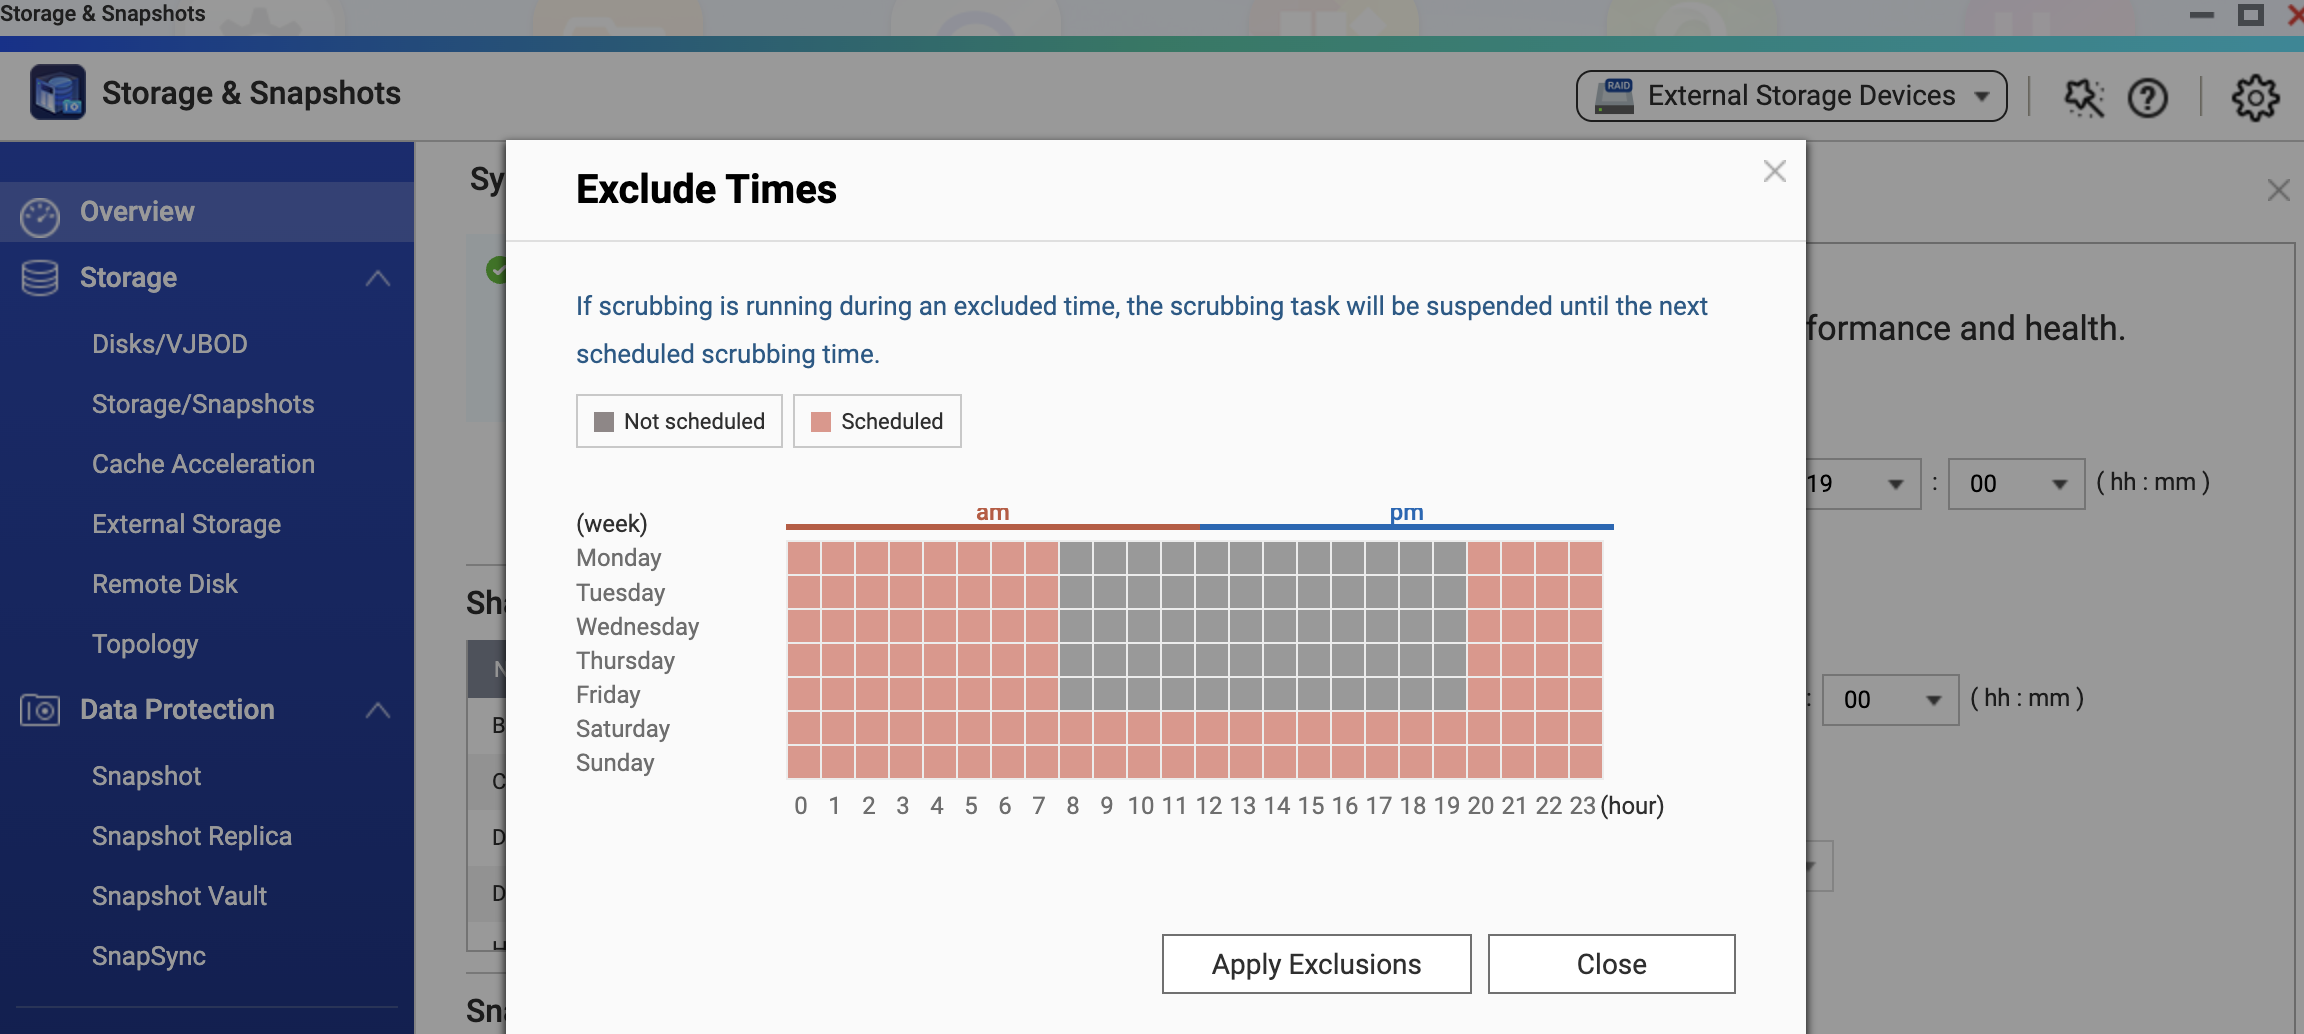The image size is (2304, 1034).
Task: Toggle the Monday 8 o'clock schedule cell
Action: click(1076, 558)
